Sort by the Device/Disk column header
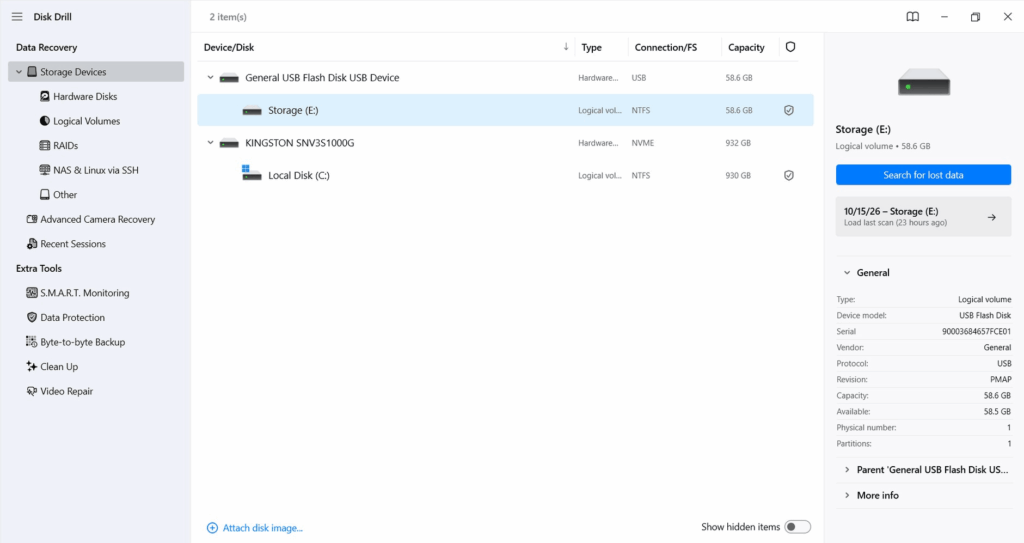Viewport: 1024px width, 543px height. coord(229,47)
